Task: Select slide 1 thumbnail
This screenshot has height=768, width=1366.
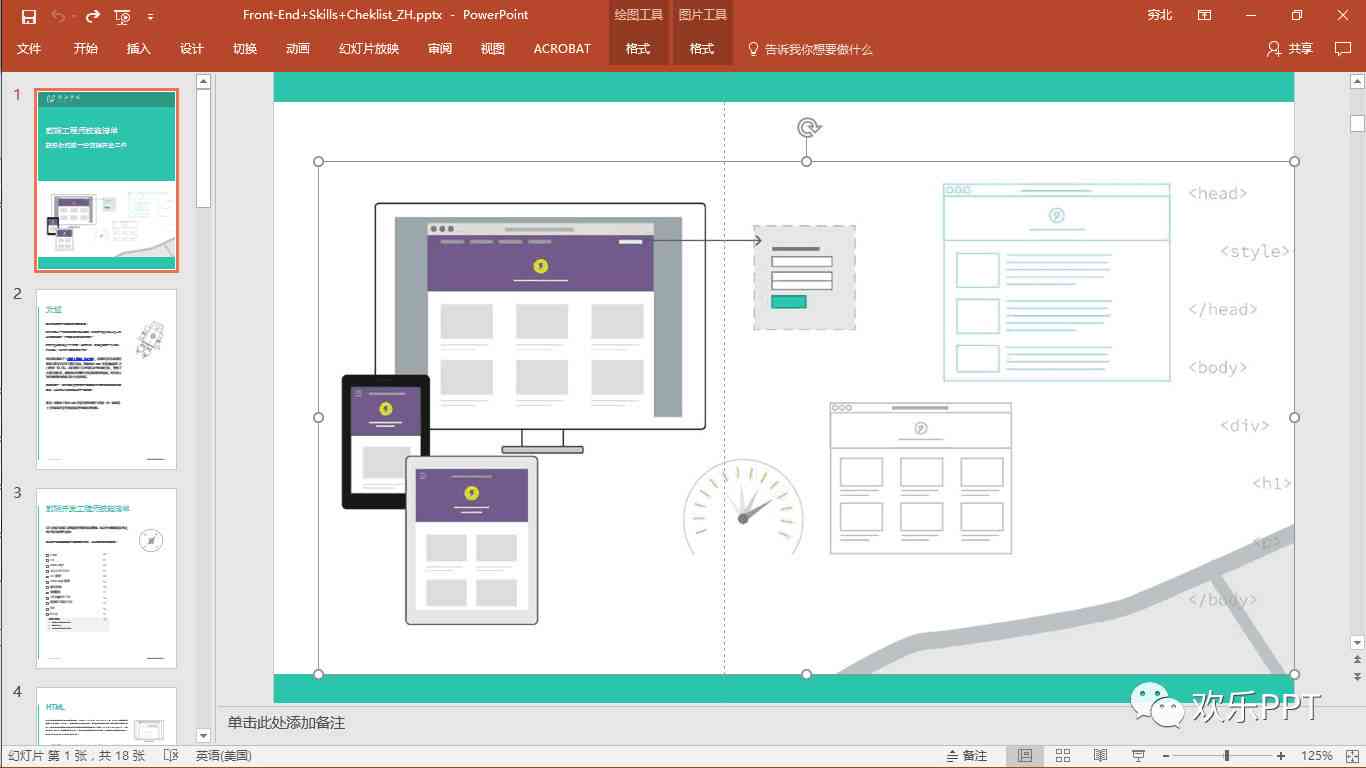Action: pos(106,180)
